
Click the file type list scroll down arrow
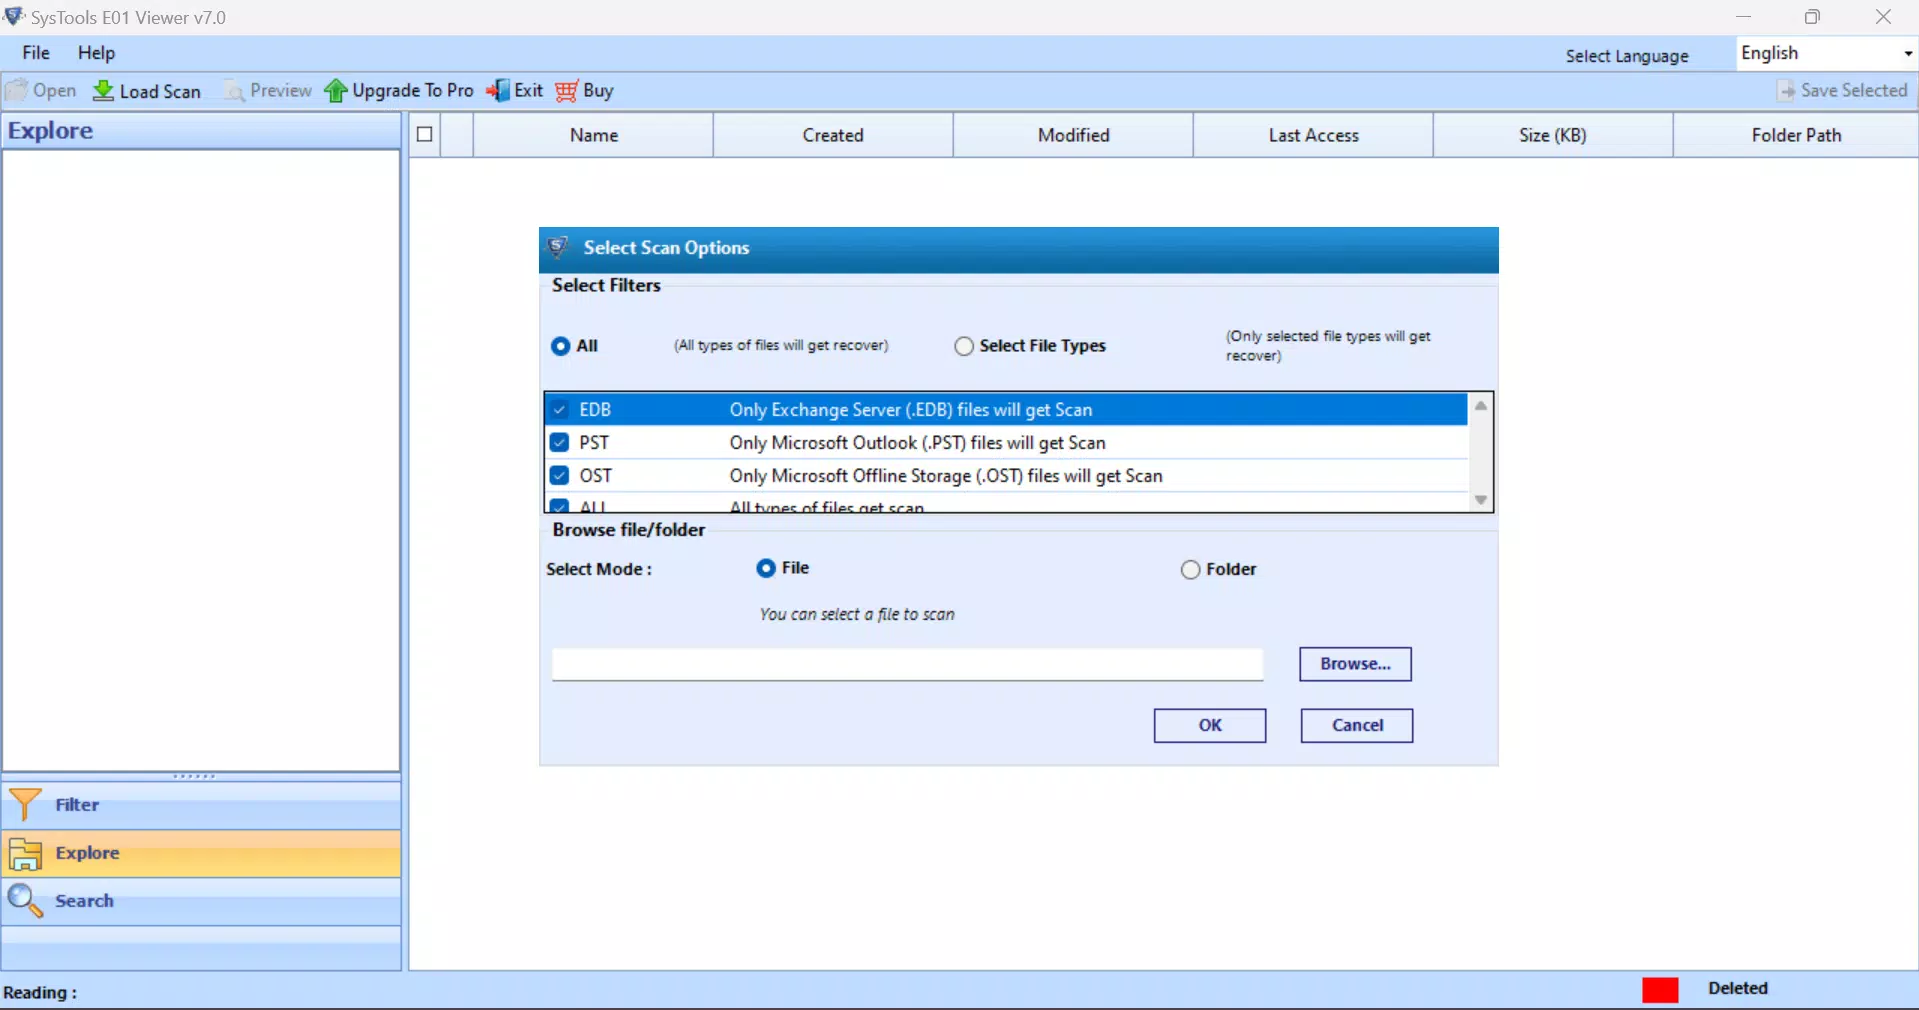tap(1481, 500)
